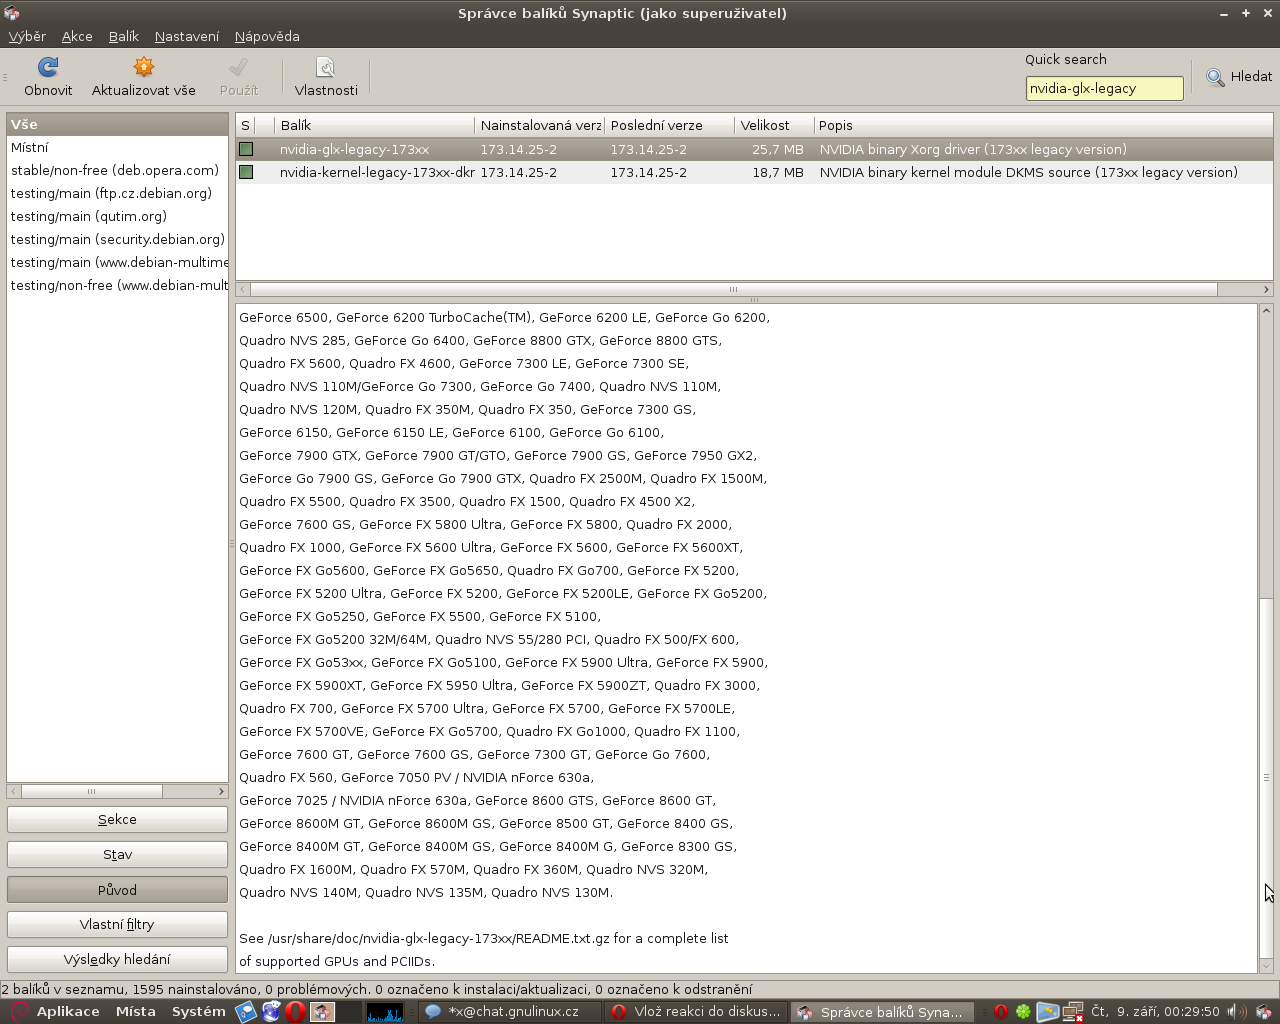Viewport: 1280px width, 1024px height.
Task: Open the Nápověda menu
Action: [x=267, y=36]
